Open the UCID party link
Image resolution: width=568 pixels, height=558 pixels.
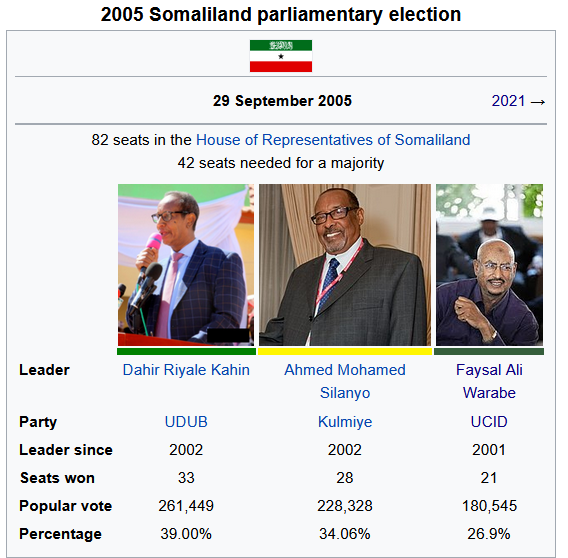coord(489,422)
